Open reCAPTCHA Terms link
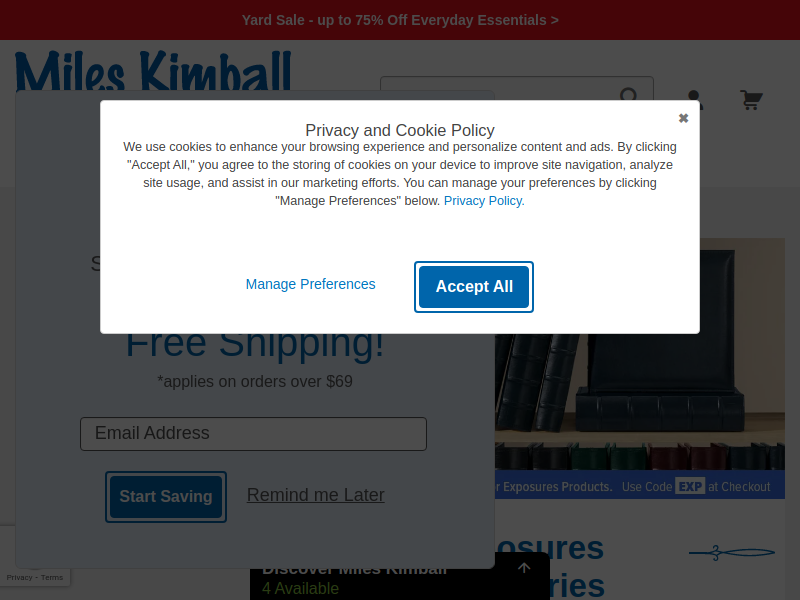 [x=52, y=578]
